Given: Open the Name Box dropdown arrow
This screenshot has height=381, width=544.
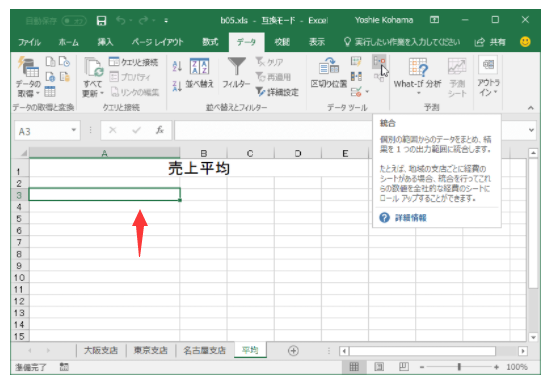Looking at the screenshot, I should (x=74, y=130).
